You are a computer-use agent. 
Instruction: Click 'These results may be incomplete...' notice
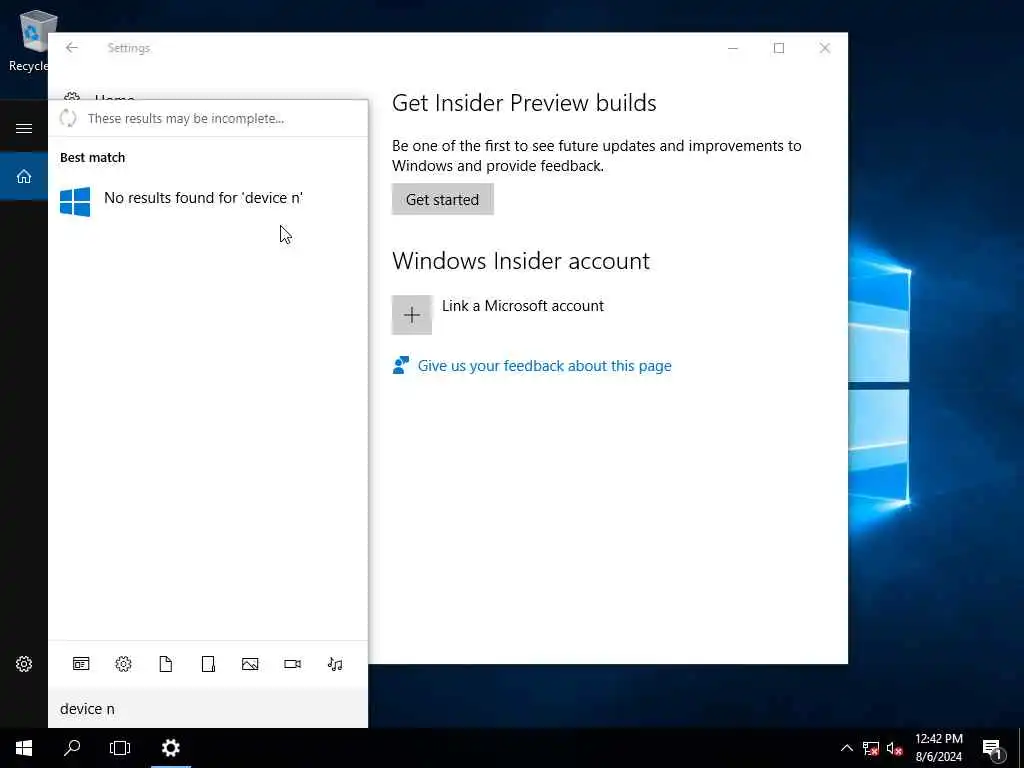185,118
